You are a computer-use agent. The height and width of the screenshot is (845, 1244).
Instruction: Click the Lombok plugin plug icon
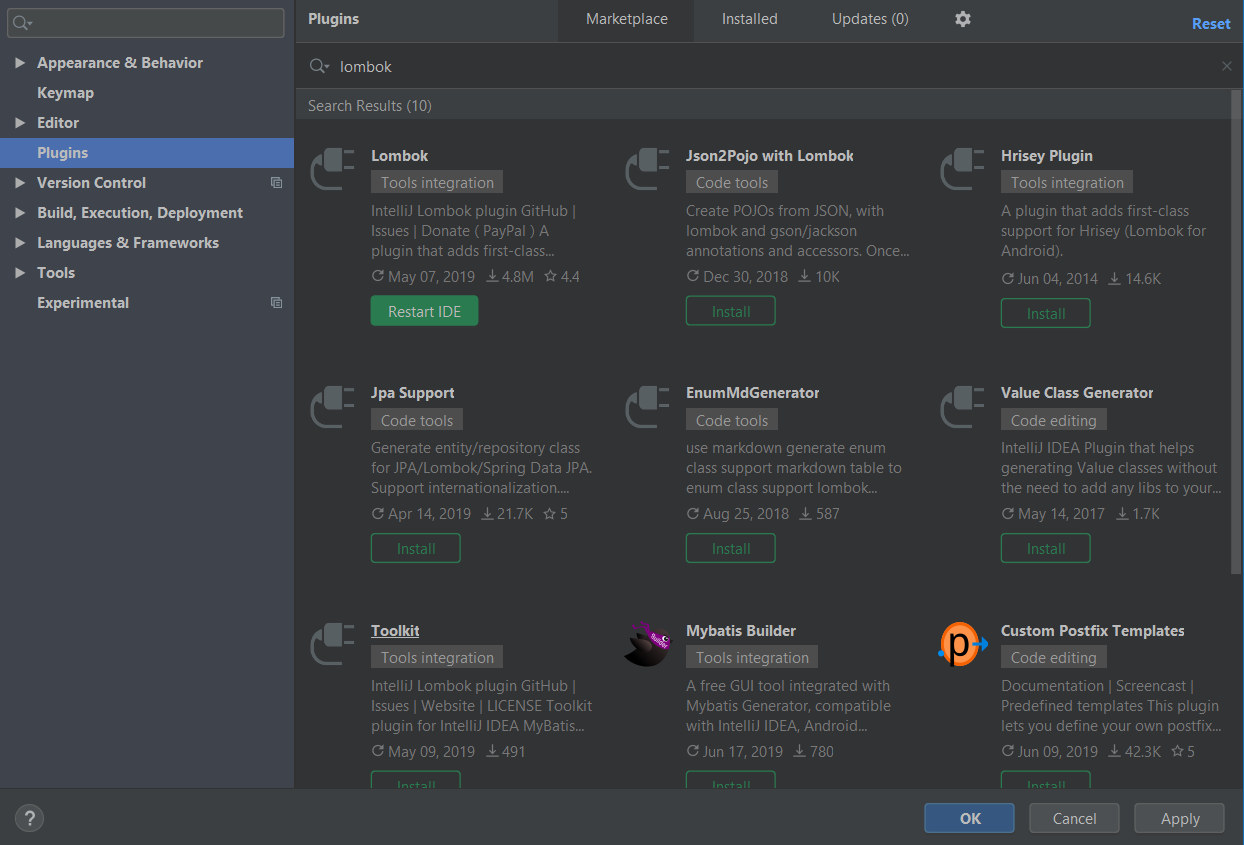click(x=332, y=169)
